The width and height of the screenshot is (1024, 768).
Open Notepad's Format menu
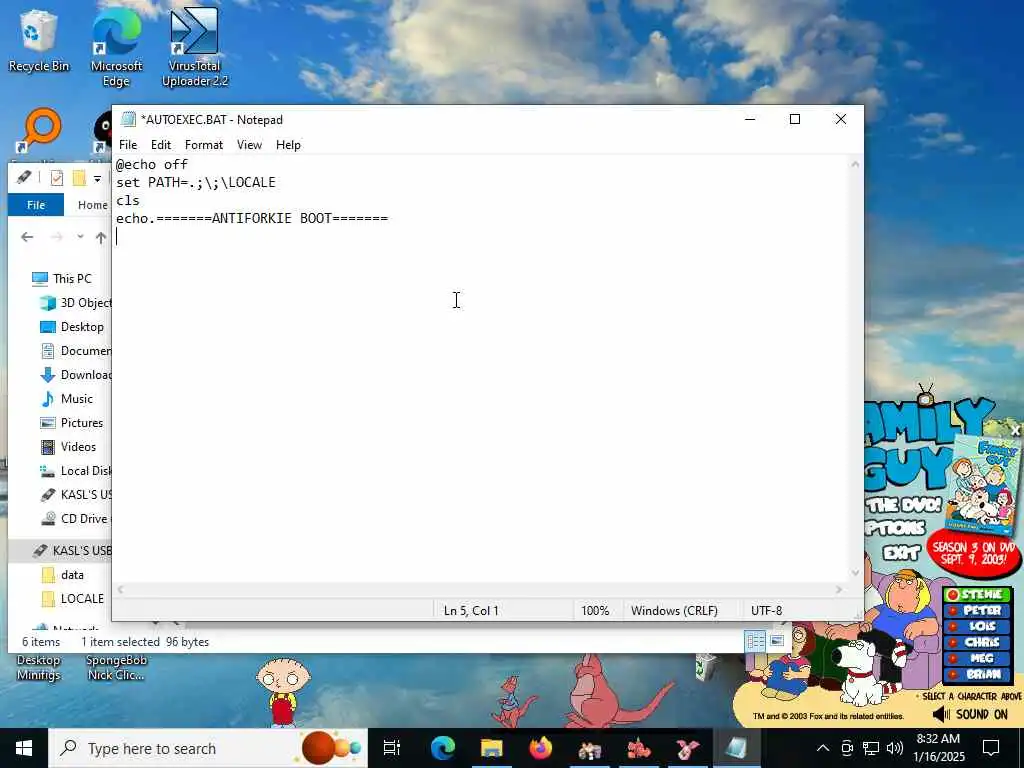(204, 145)
